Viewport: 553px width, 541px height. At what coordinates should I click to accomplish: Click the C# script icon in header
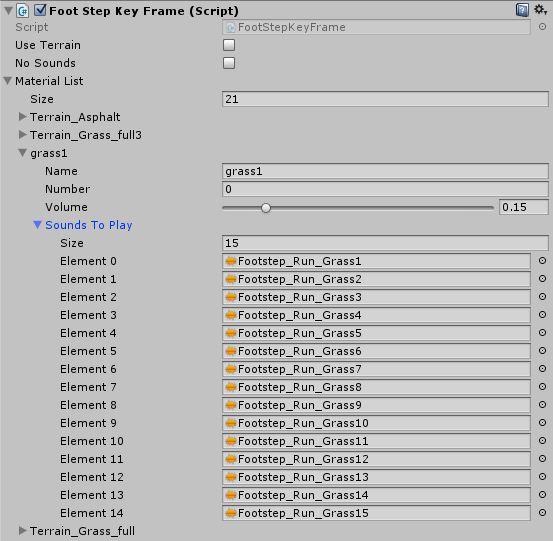pos(23,11)
